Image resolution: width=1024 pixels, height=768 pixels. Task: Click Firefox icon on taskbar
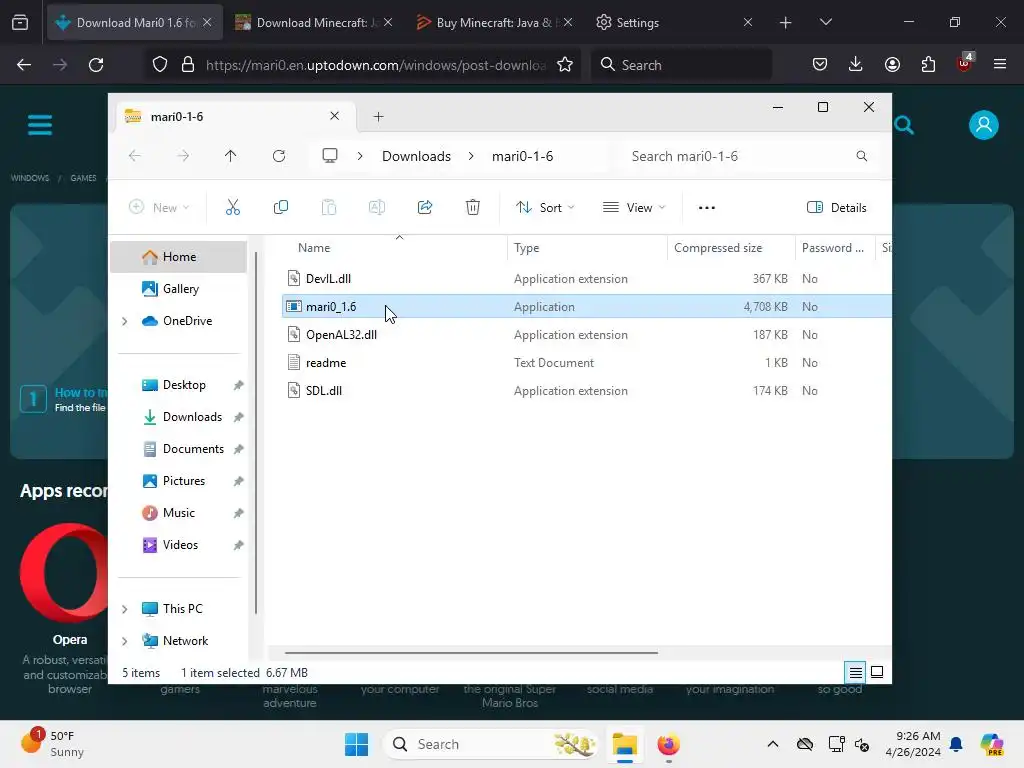click(668, 744)
